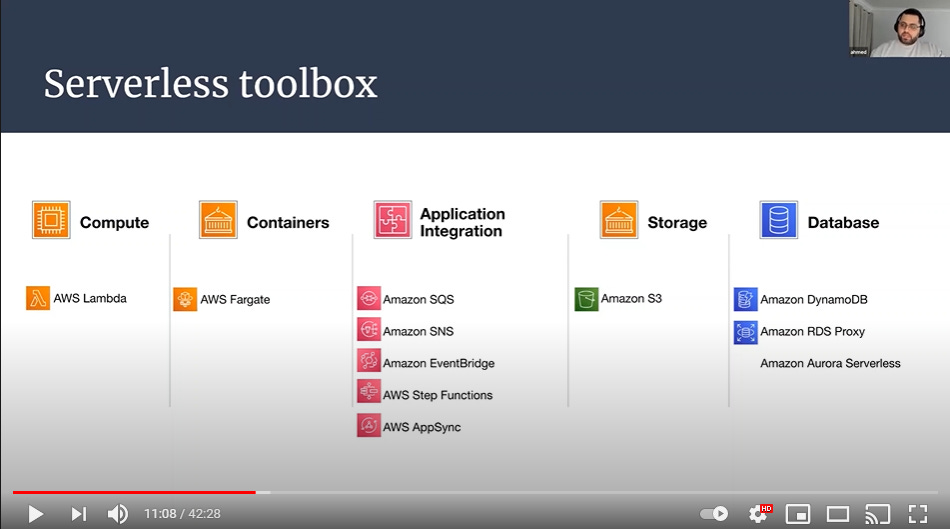
Task: Enable miniplayer mode
Action: click(798, 514)
